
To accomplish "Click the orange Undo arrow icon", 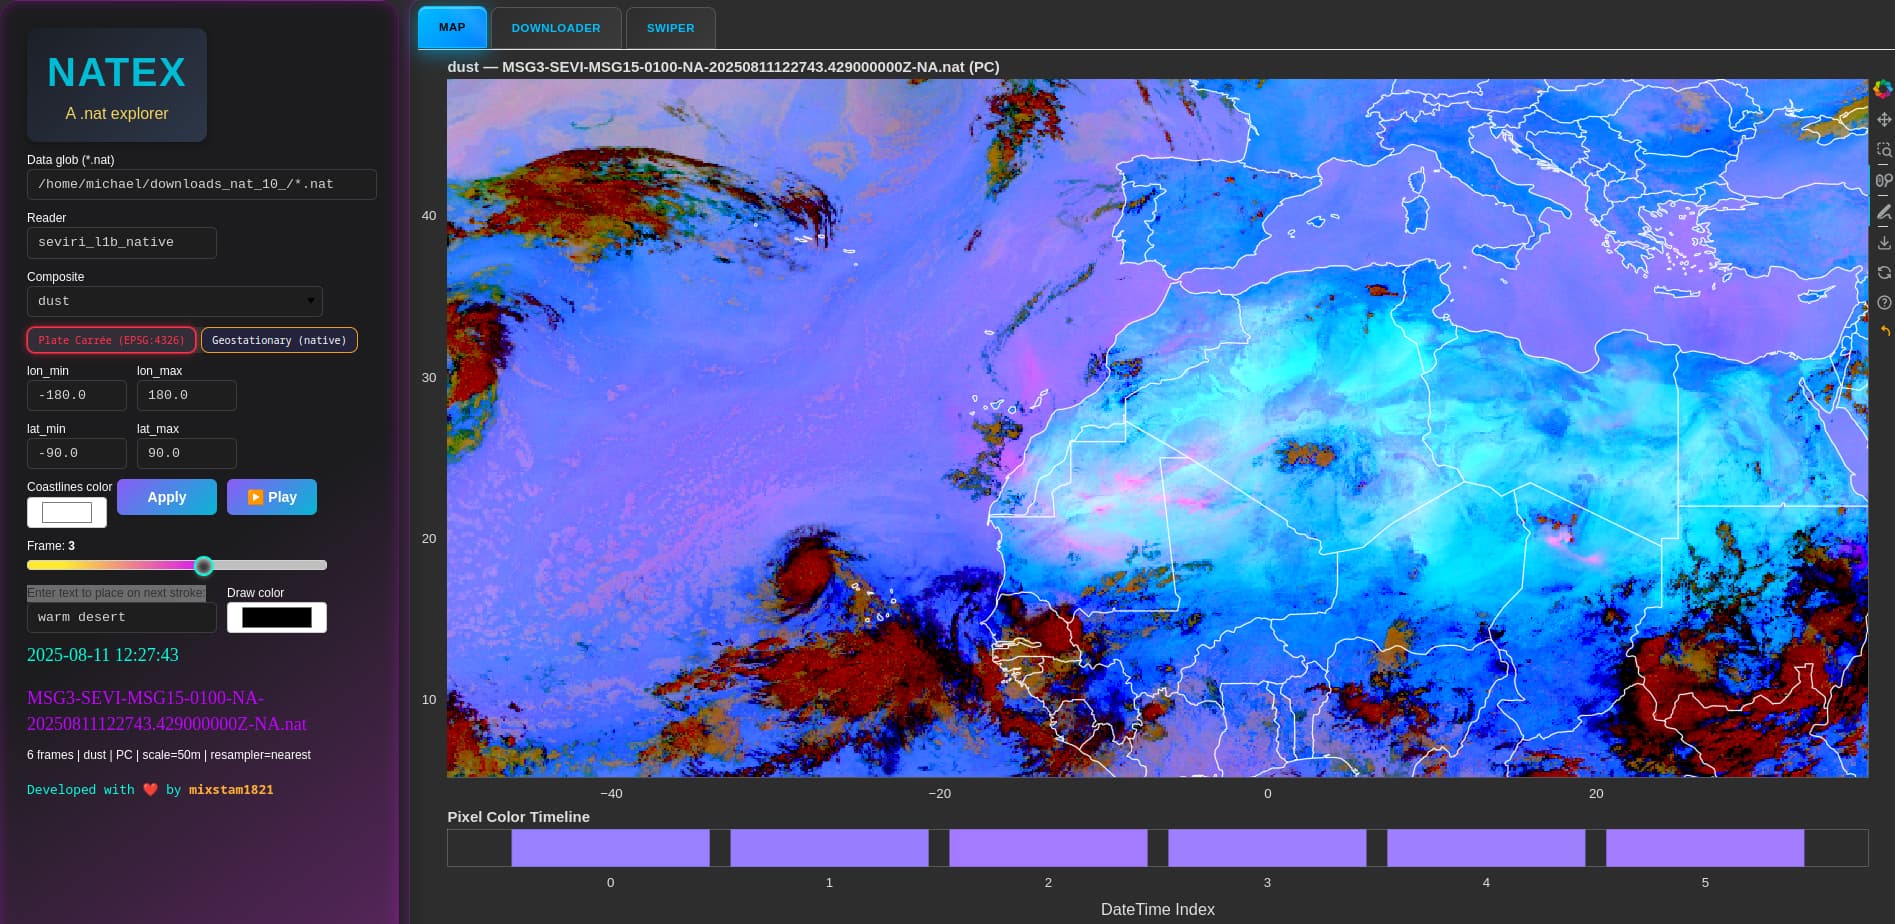I will click(x=1884, y=331).
